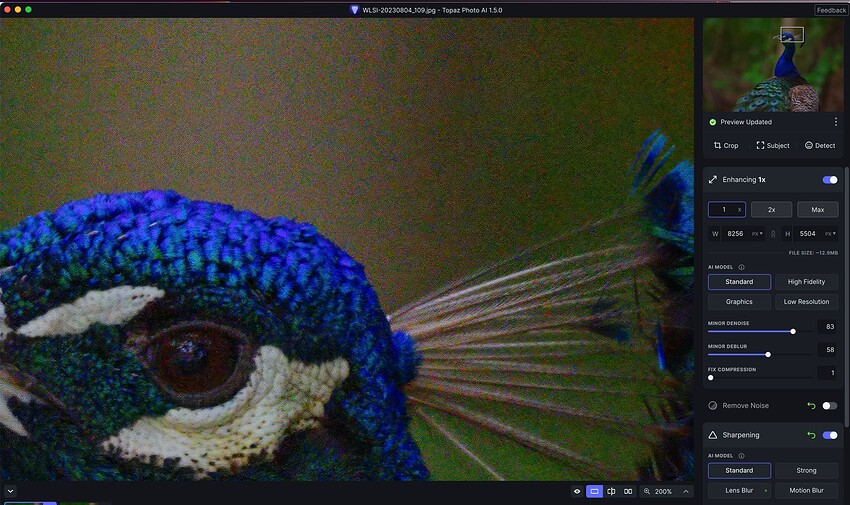The height and width of the screenshot is (505, 850).
Task: Select Graphics enhancing model
Action: coord(739,302)
